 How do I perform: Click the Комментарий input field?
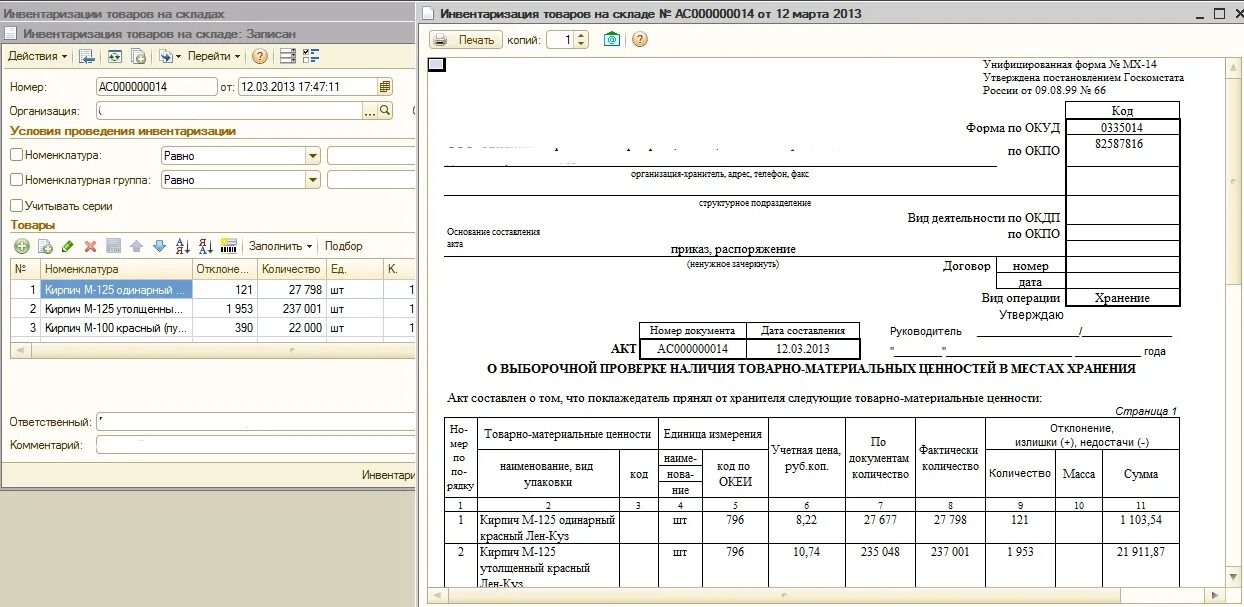pos(256,445)
